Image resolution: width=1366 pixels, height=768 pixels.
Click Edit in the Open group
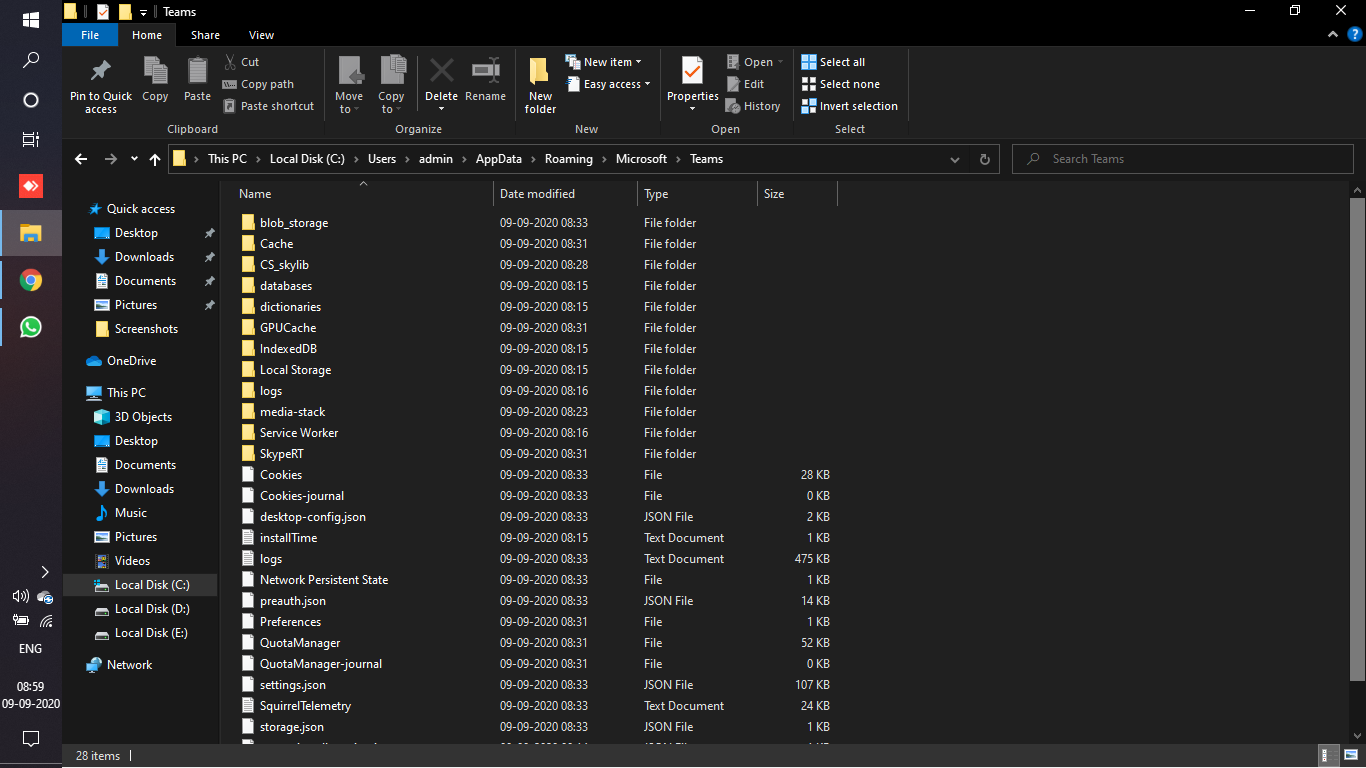click(745, 84)
